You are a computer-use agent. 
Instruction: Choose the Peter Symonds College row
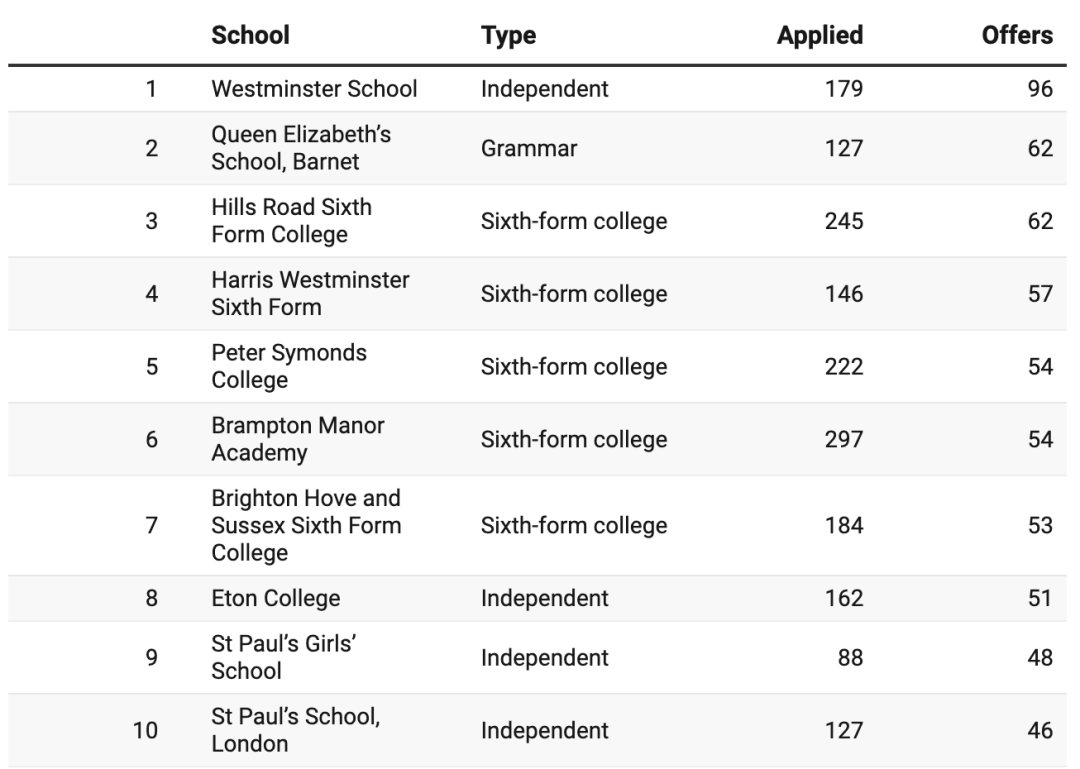[x=289, y=367]
